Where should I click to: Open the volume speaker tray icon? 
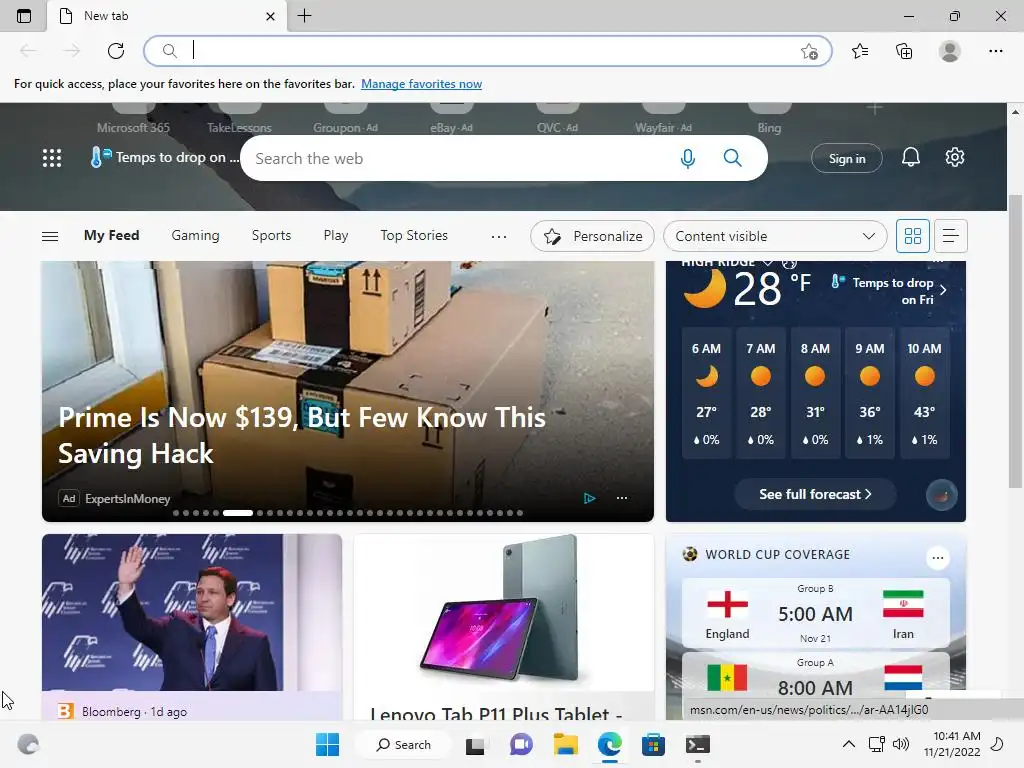pos(901,744)
